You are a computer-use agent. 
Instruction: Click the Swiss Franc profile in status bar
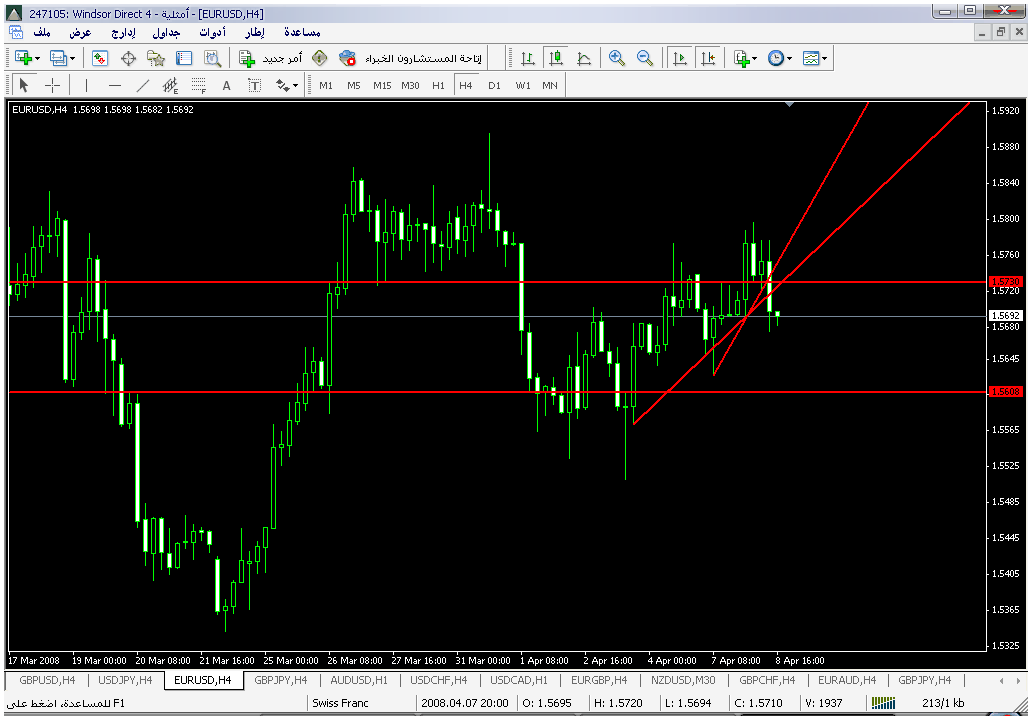tap(340, 703)
